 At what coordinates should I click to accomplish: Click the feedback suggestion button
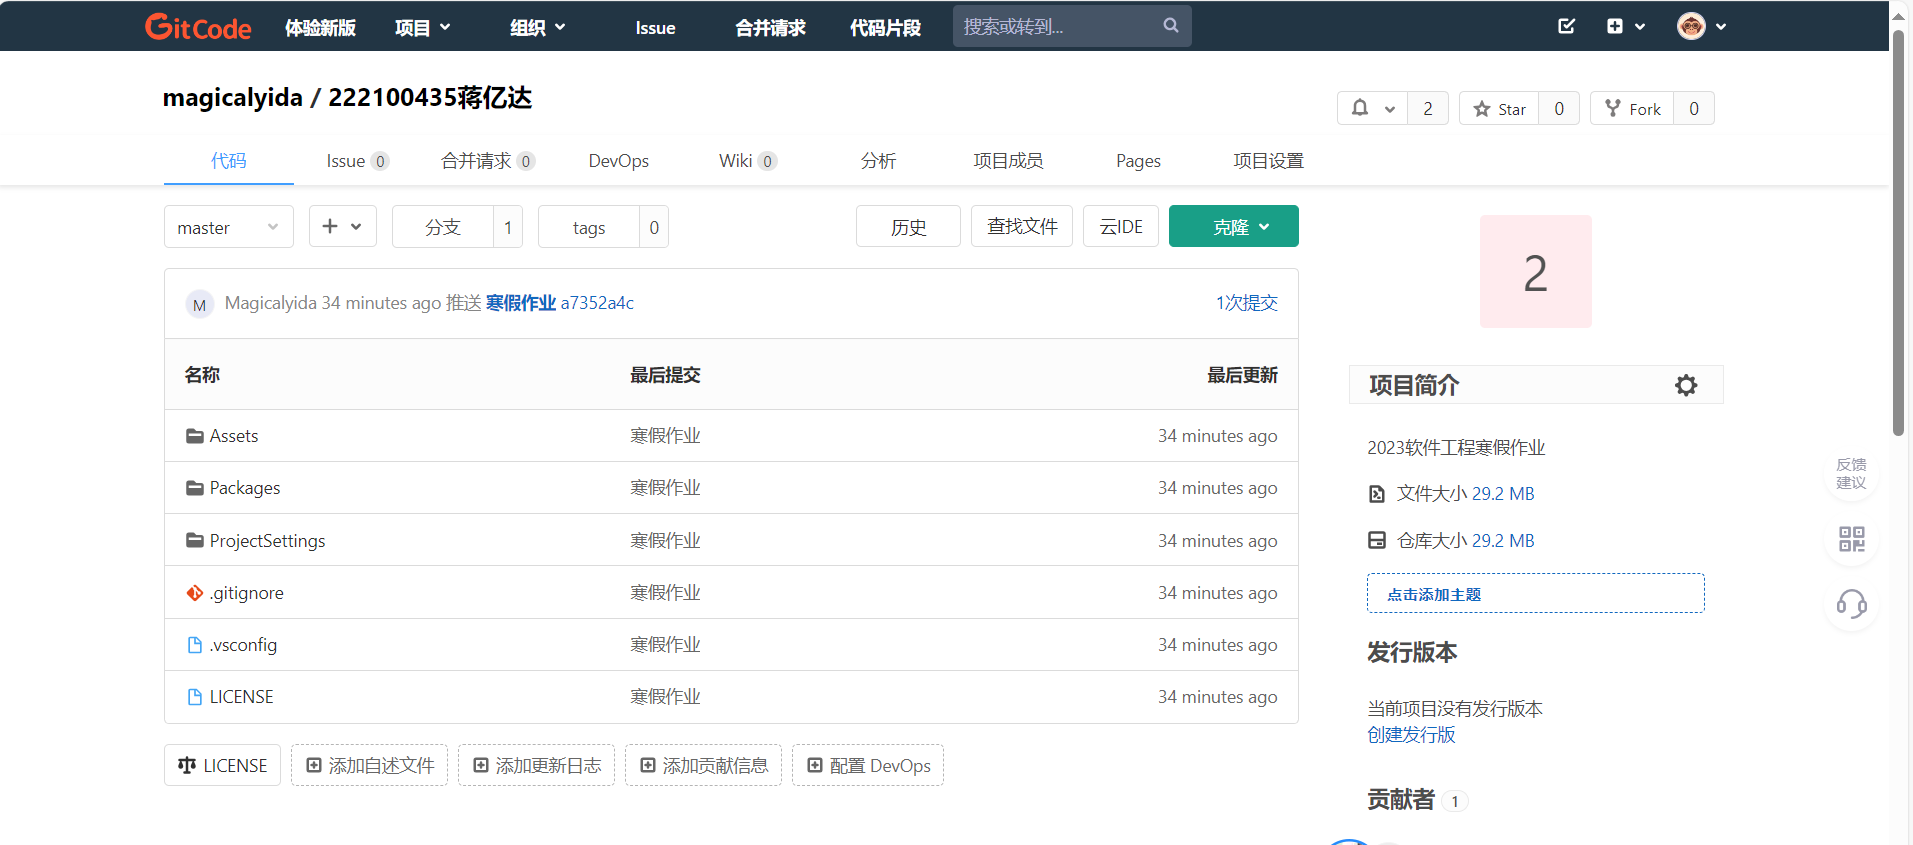coord(1851,473)
